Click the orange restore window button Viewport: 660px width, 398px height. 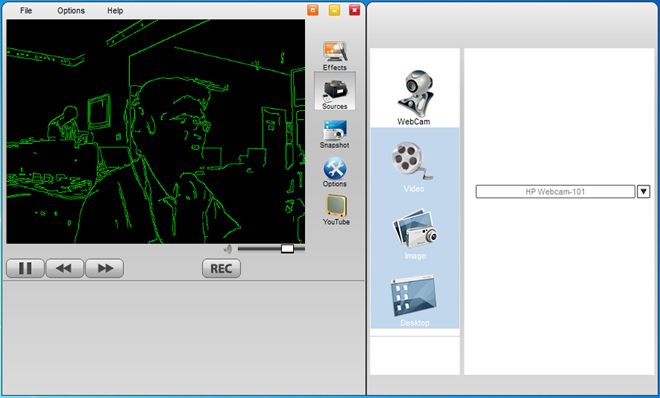coord(313,10)
